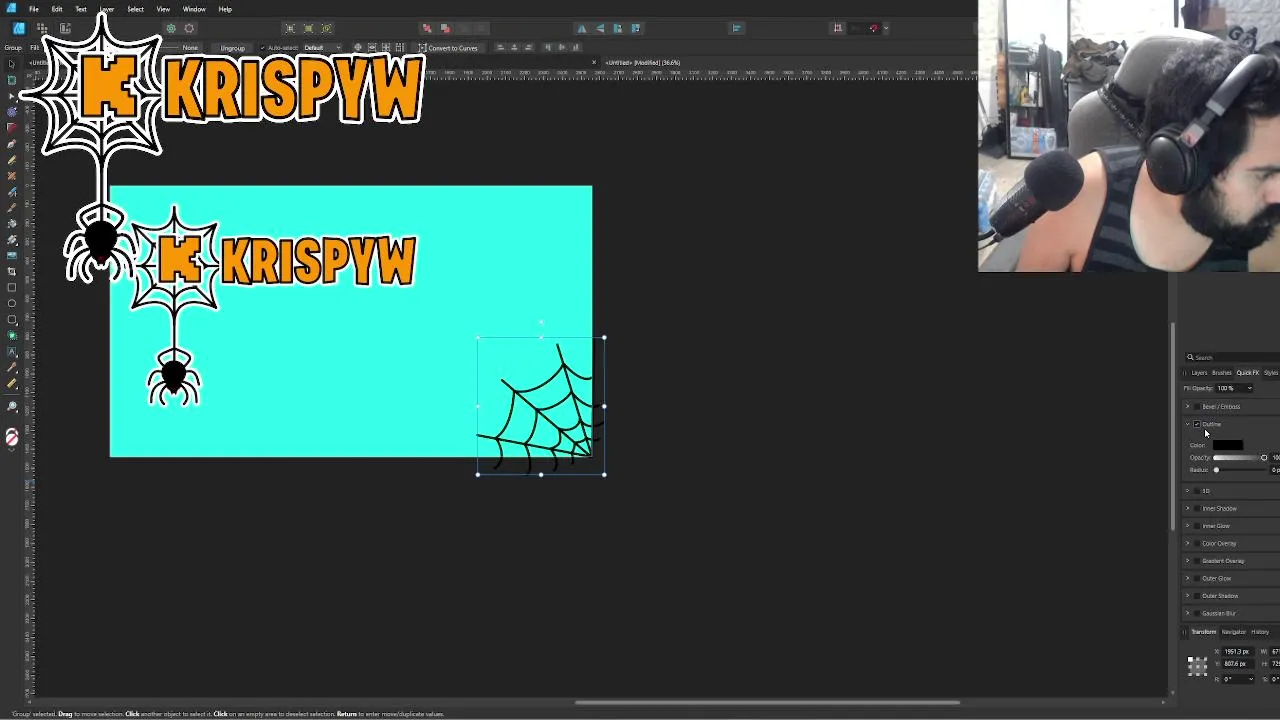The height and width of the screenshot is (720, 1280).
Task: Select the Artistic Text tool
Action: [12, 352]
